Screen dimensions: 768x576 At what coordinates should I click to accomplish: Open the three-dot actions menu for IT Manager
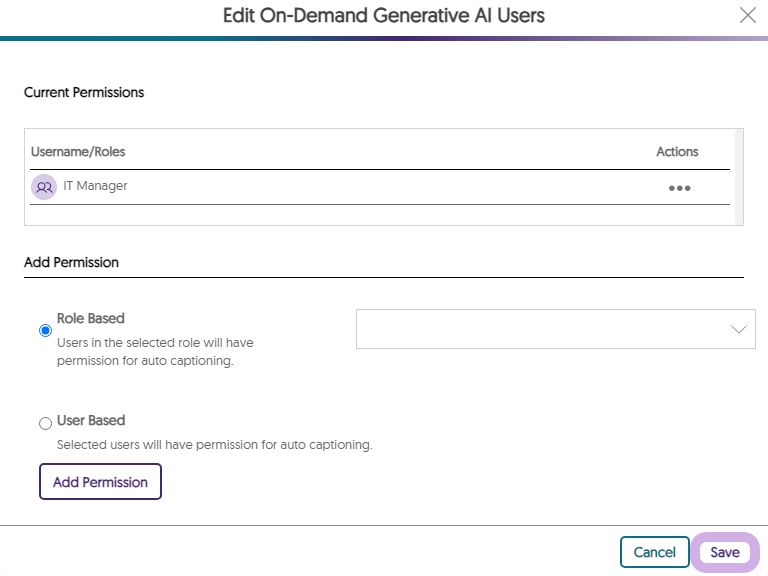679,188
